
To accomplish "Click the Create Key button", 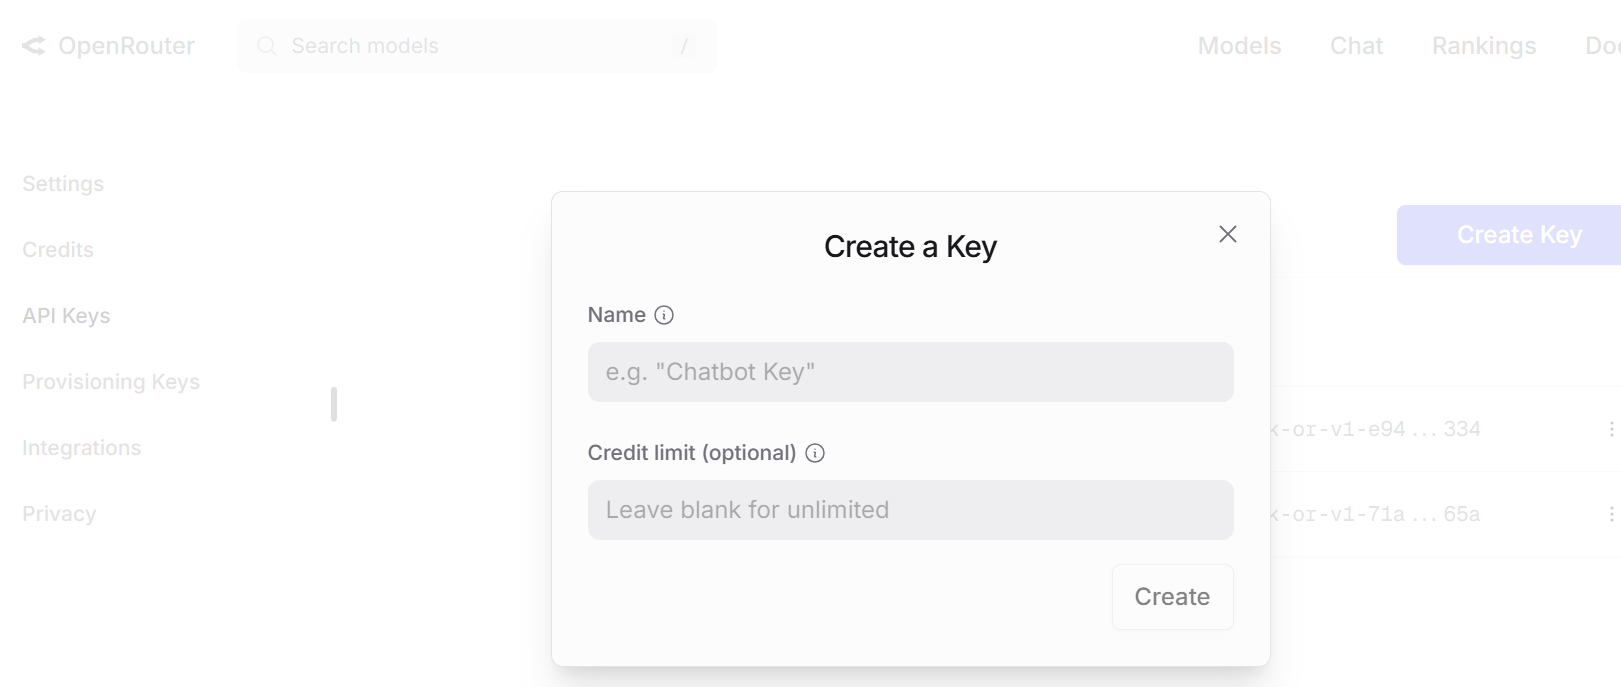I will pos(1509,235).
